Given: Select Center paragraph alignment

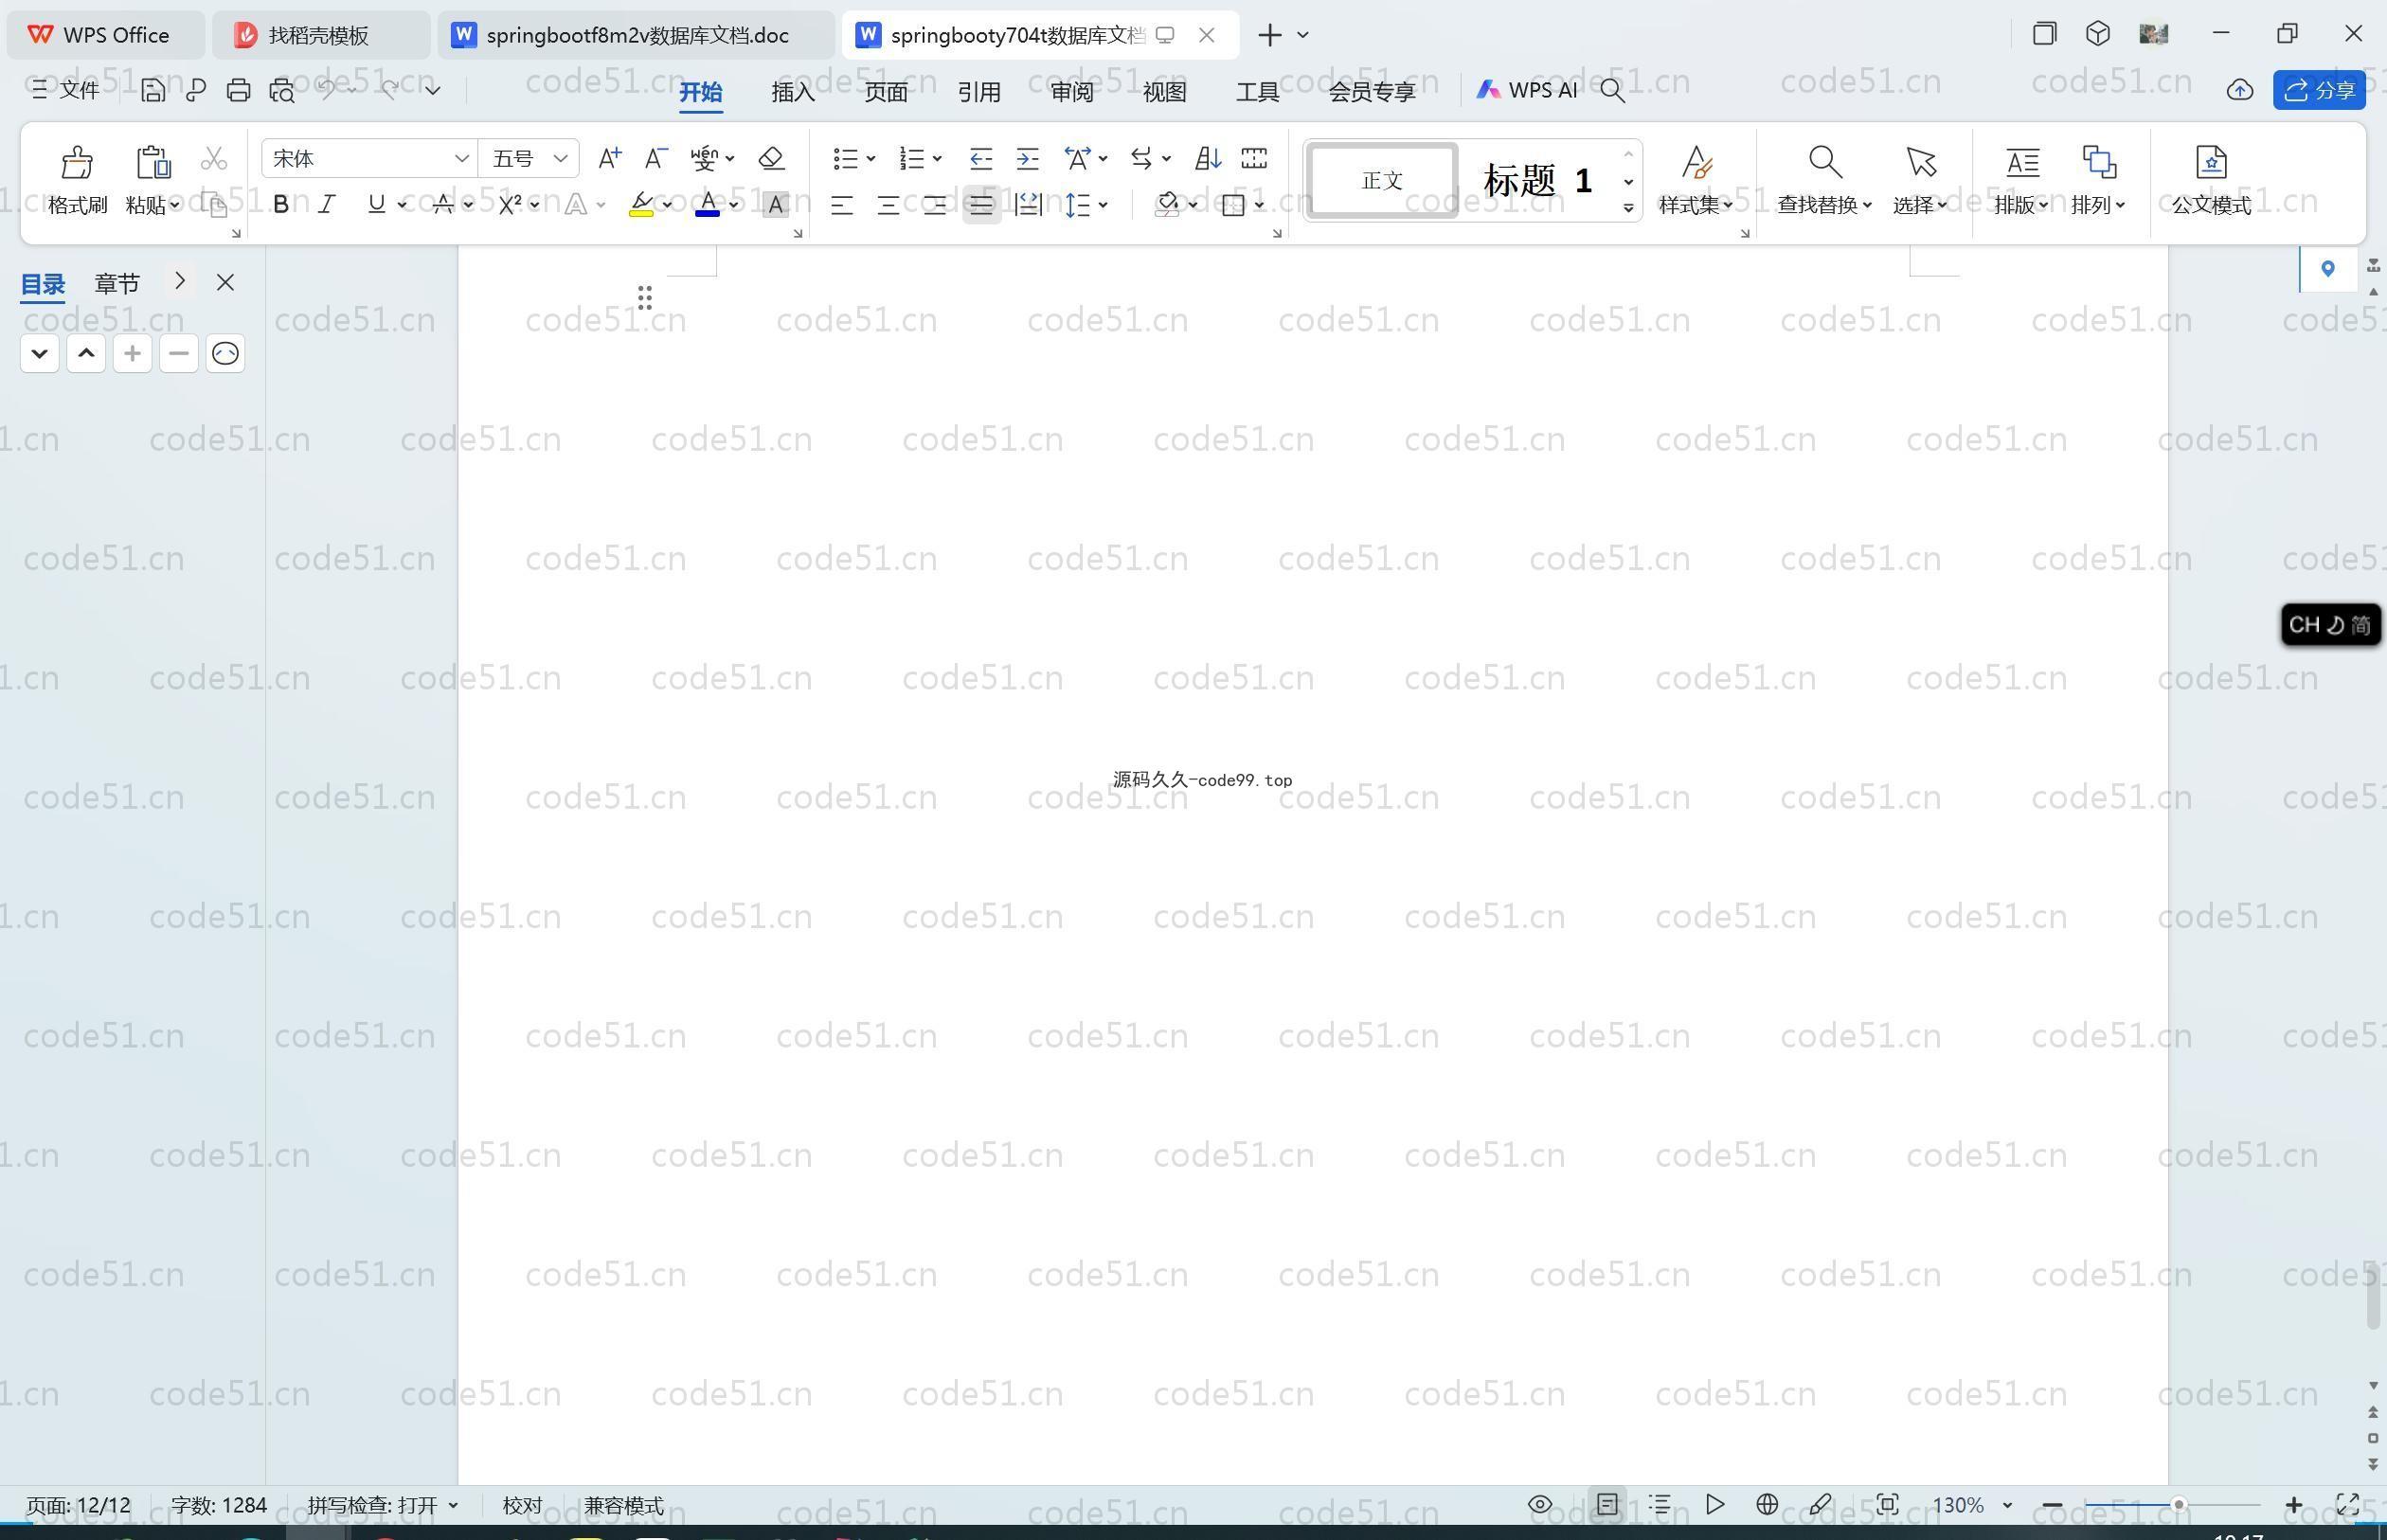Looking at the screenshot, I should [x=888, y=205].
